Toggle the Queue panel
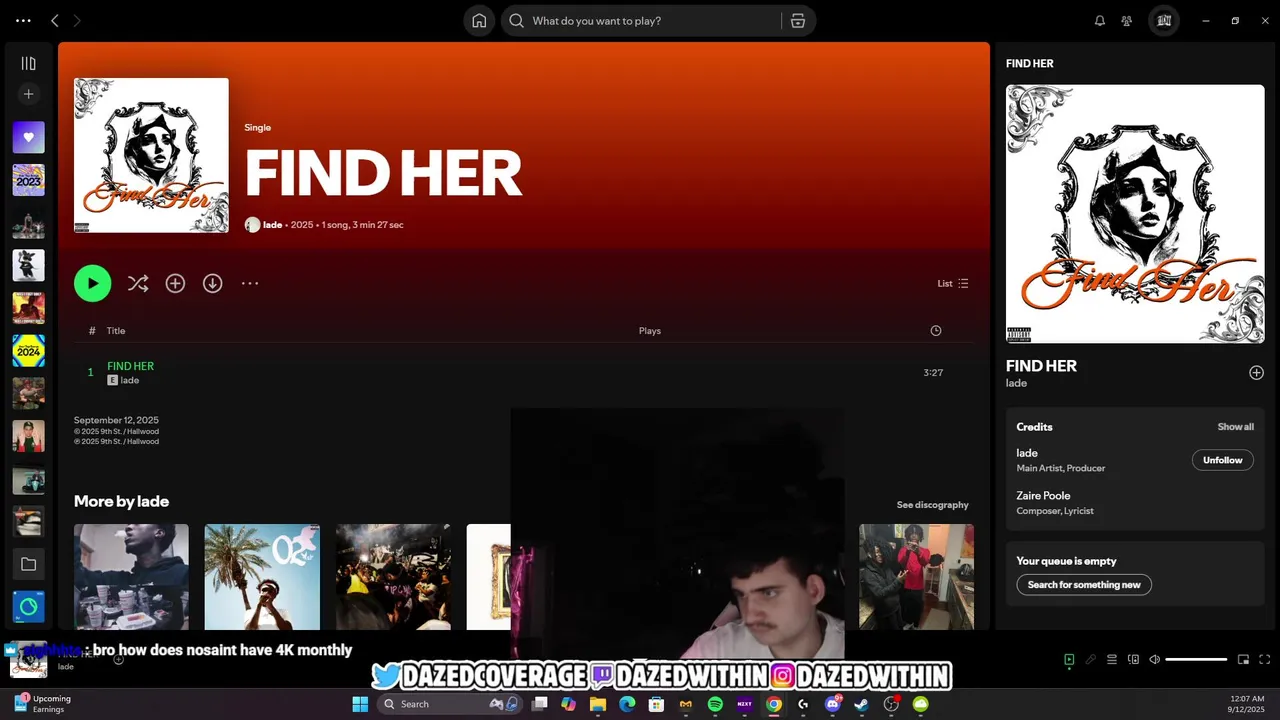 point(1112,660)
